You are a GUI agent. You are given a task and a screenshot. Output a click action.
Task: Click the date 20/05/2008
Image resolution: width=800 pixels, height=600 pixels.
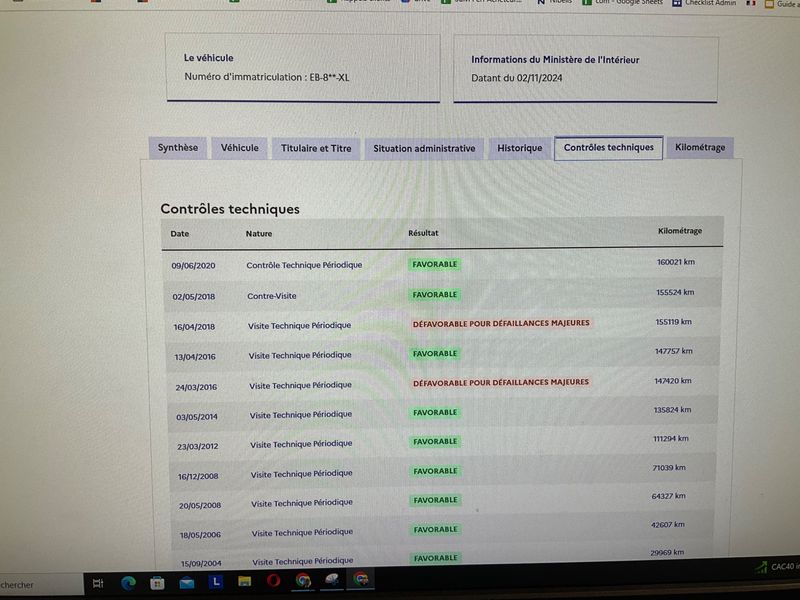click(x=200, y=506)
